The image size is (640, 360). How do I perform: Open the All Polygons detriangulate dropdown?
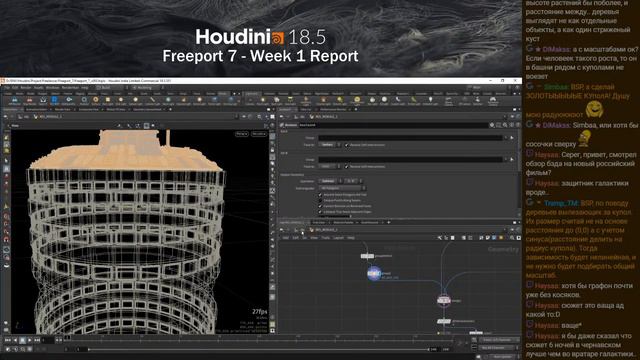[342, 188]
